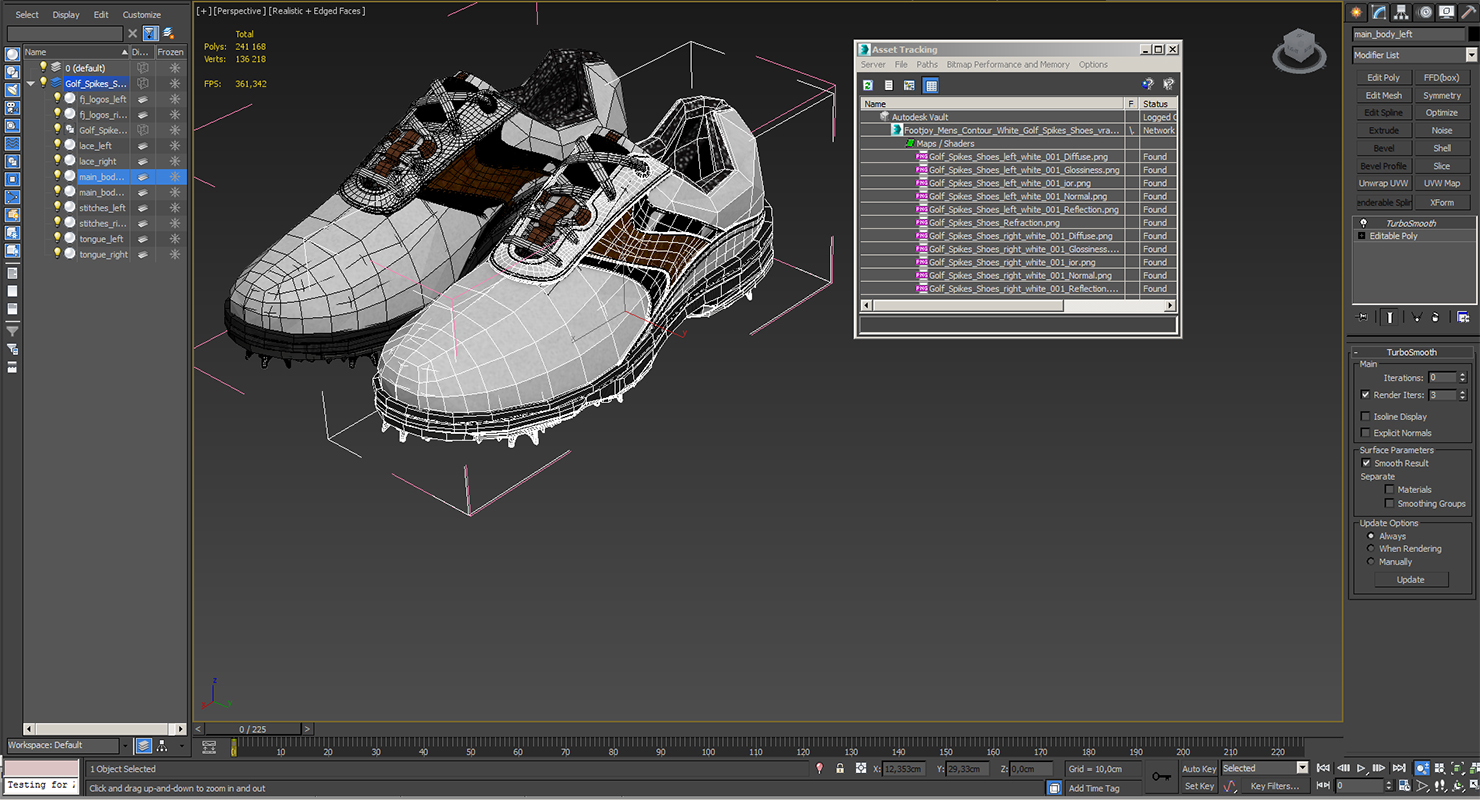Image resolution: width=1480 pixels, height=800 pixels.
Task: Select Manually update radio button
Action: pos(1371,562)
